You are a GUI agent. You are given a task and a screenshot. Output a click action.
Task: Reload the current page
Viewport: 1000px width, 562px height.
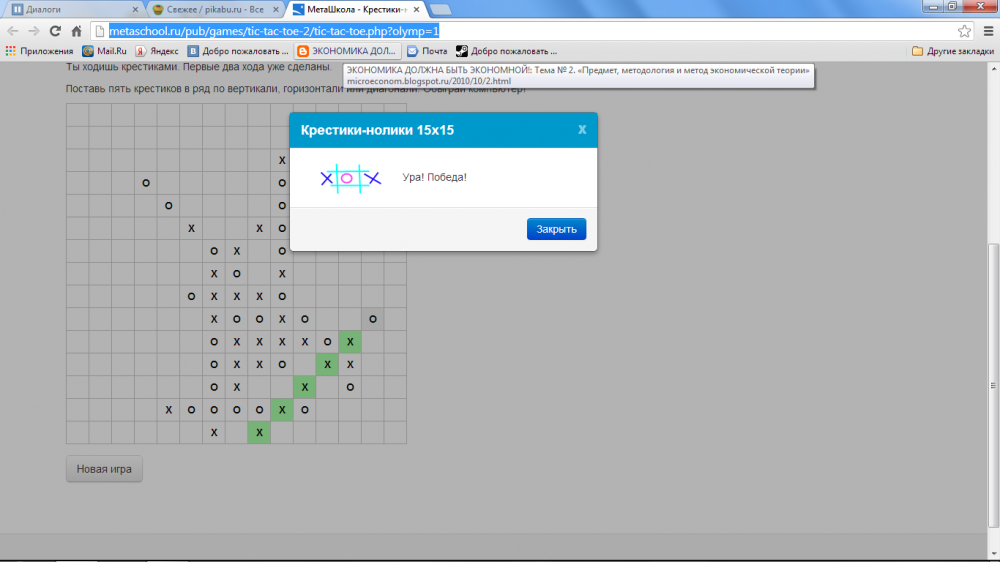(x=55, y=31)
